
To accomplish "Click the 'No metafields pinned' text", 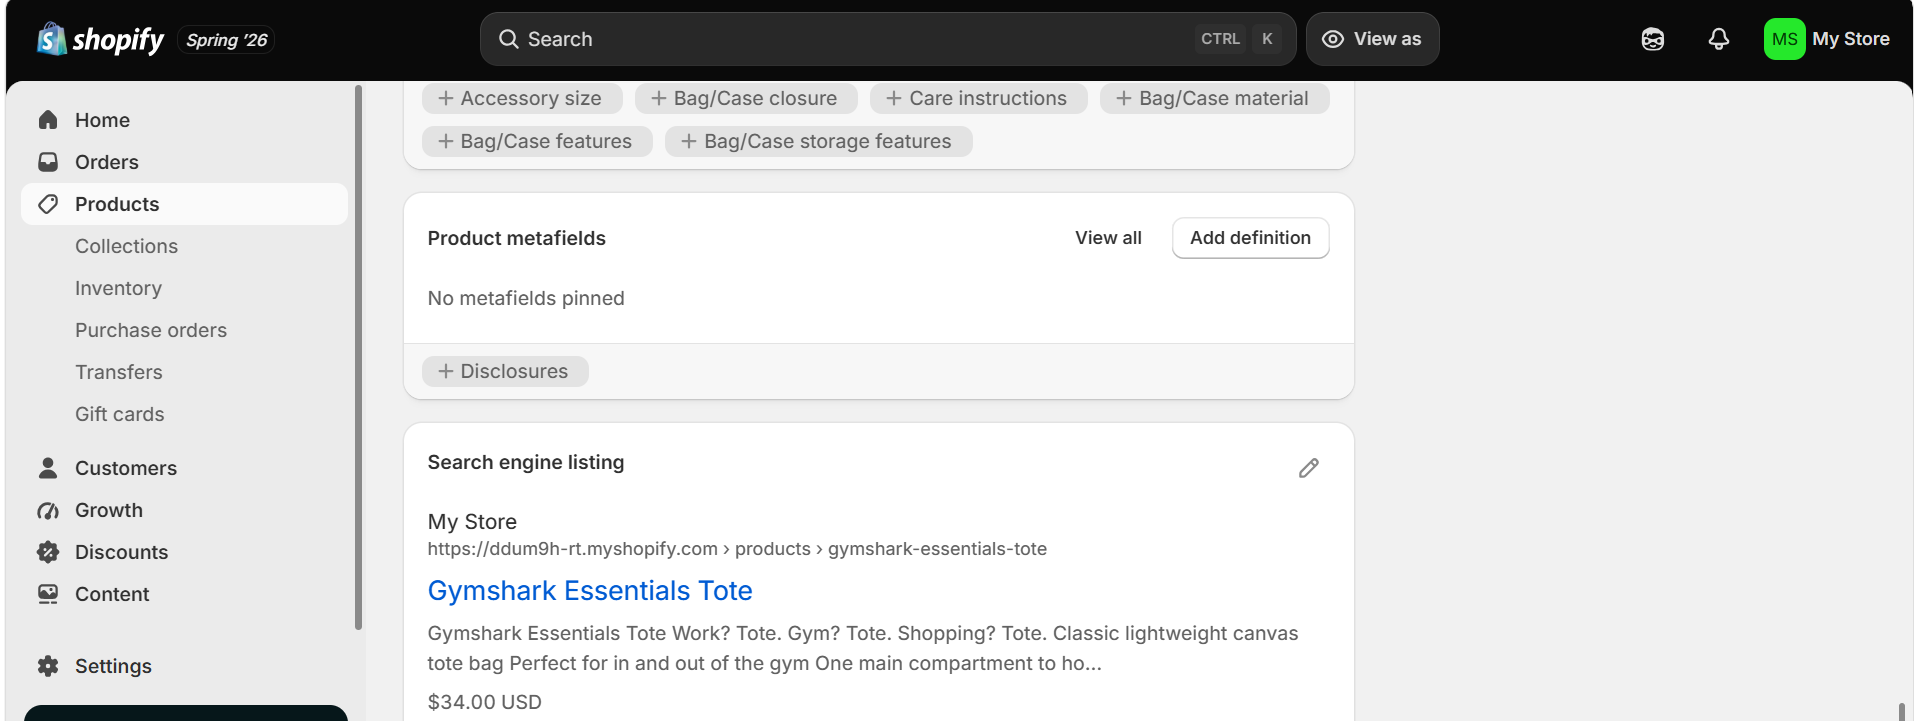I will tap(526, 298).
